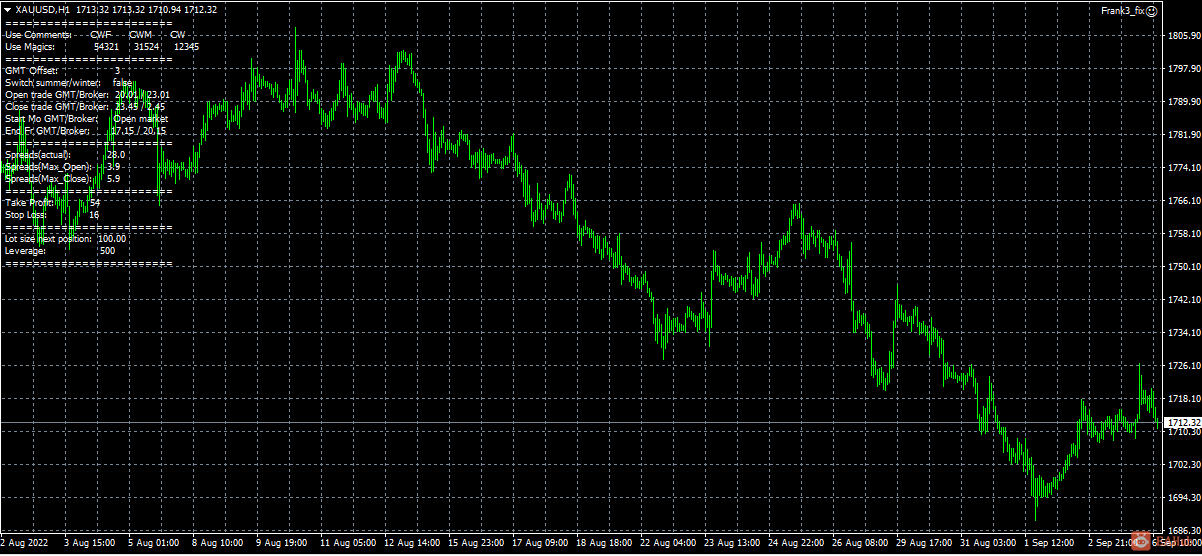Image resolution: width=1202 pixels, height=556 pixels.
Task: Click the '5 Aug 01:00' time axis label
Action: pos(154,543)
